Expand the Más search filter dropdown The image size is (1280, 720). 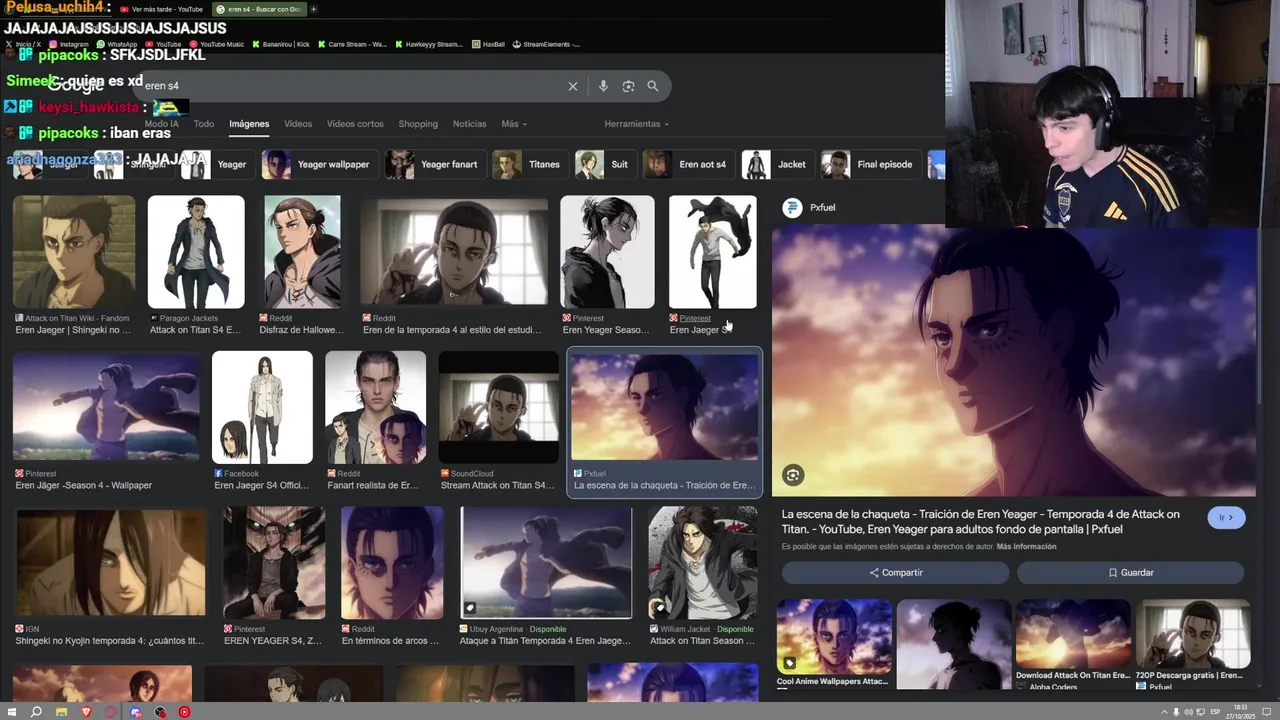(x=514, y=124)
